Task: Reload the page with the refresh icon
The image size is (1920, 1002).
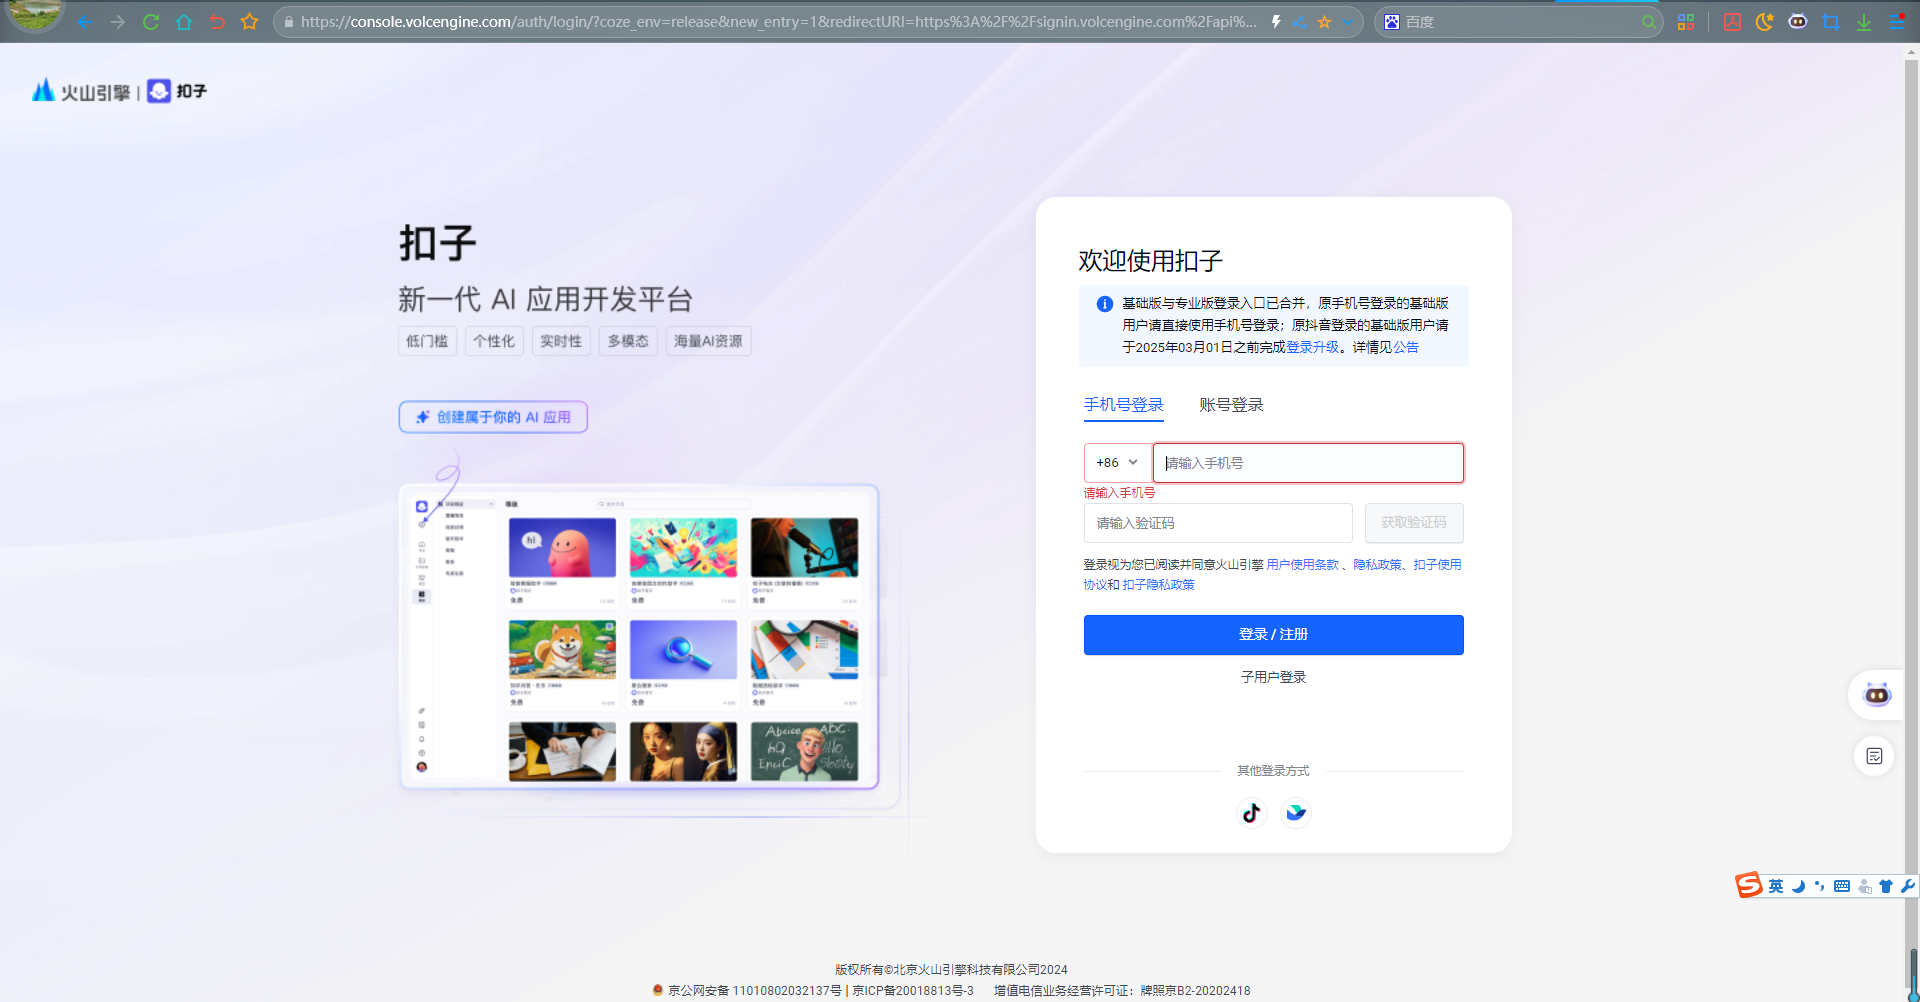Action: pyautogui.click(x=151, y=22)
